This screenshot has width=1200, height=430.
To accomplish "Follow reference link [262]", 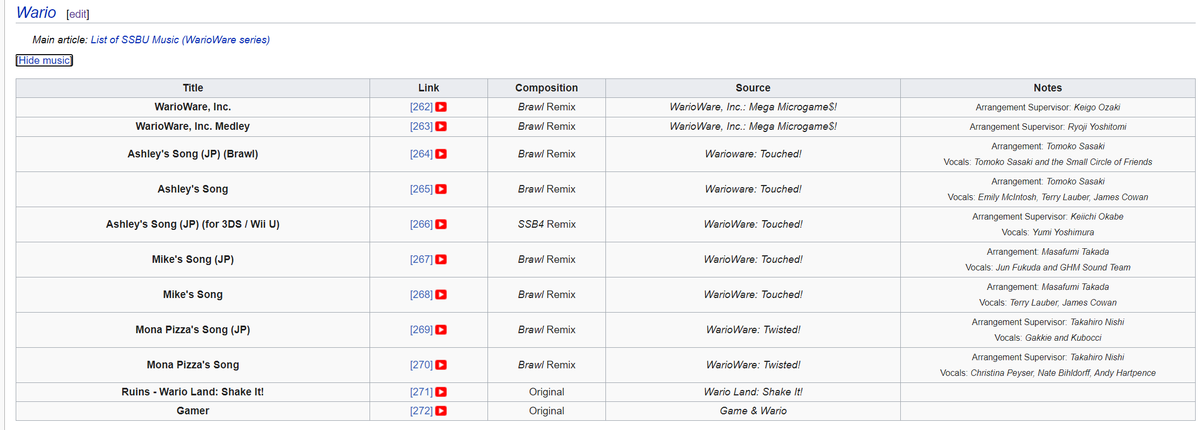I will (x=420, y=107).
